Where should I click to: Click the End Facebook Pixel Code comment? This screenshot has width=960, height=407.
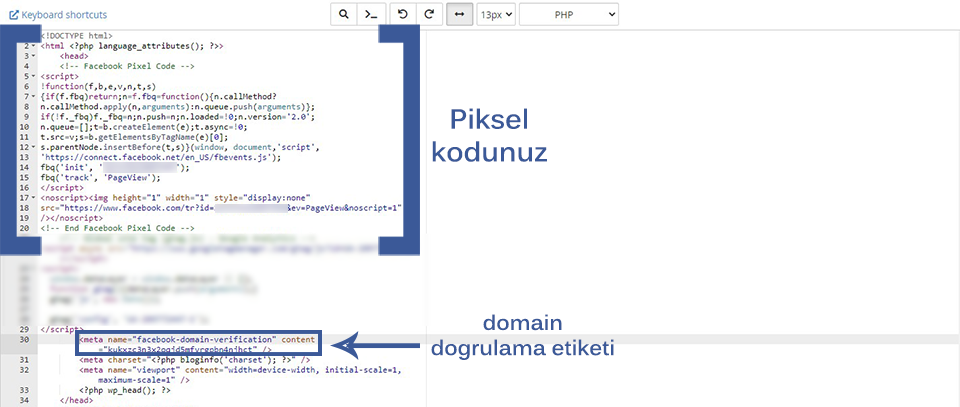click(118, 229)
